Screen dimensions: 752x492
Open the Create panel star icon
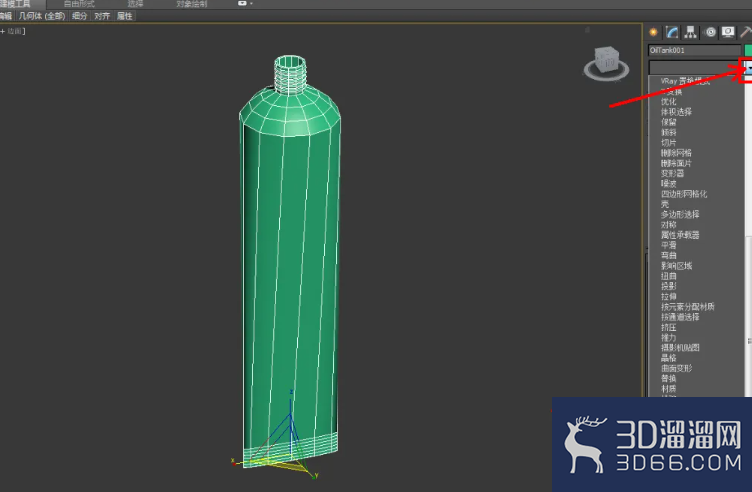click(x=653, y=32)
